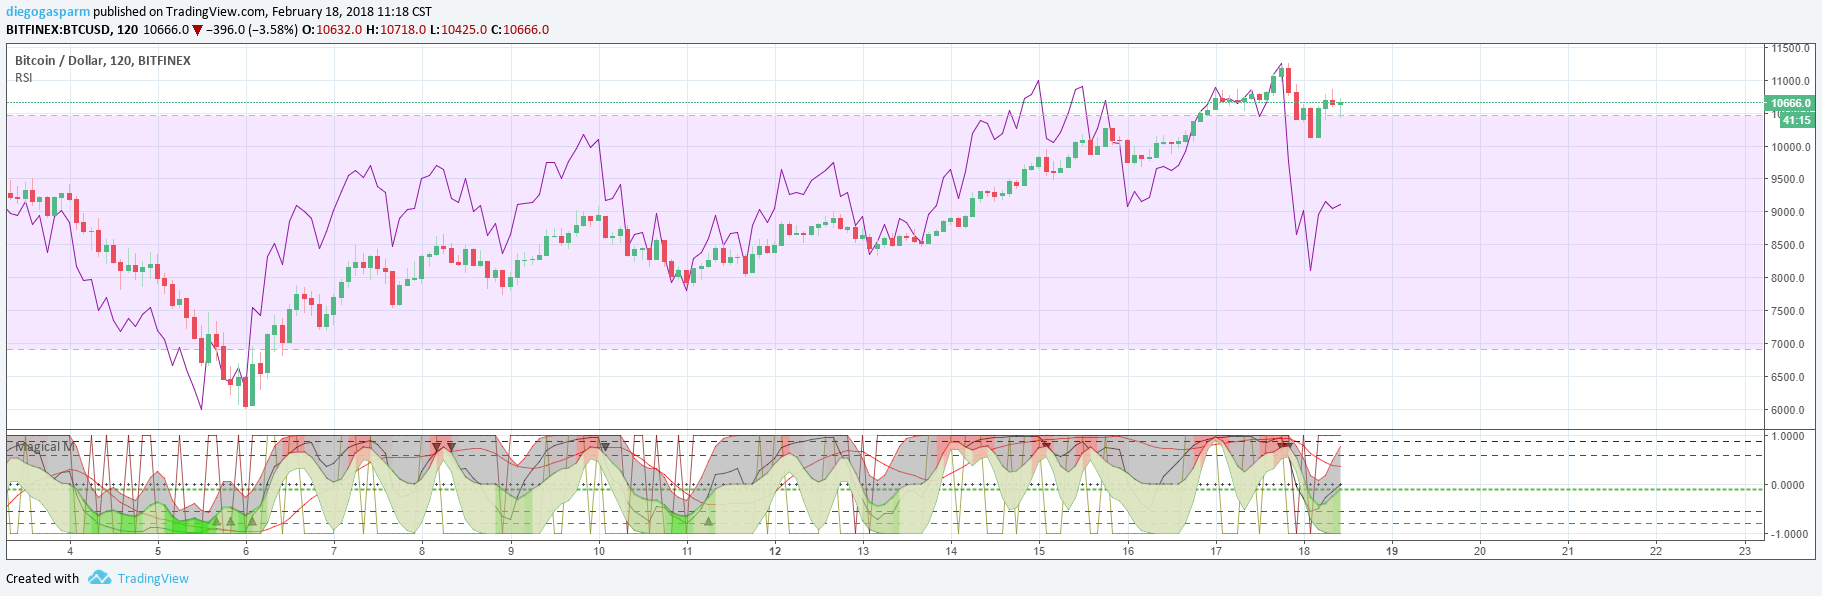Click the 11000.0 price axis label

click(x=1790, y=81)
